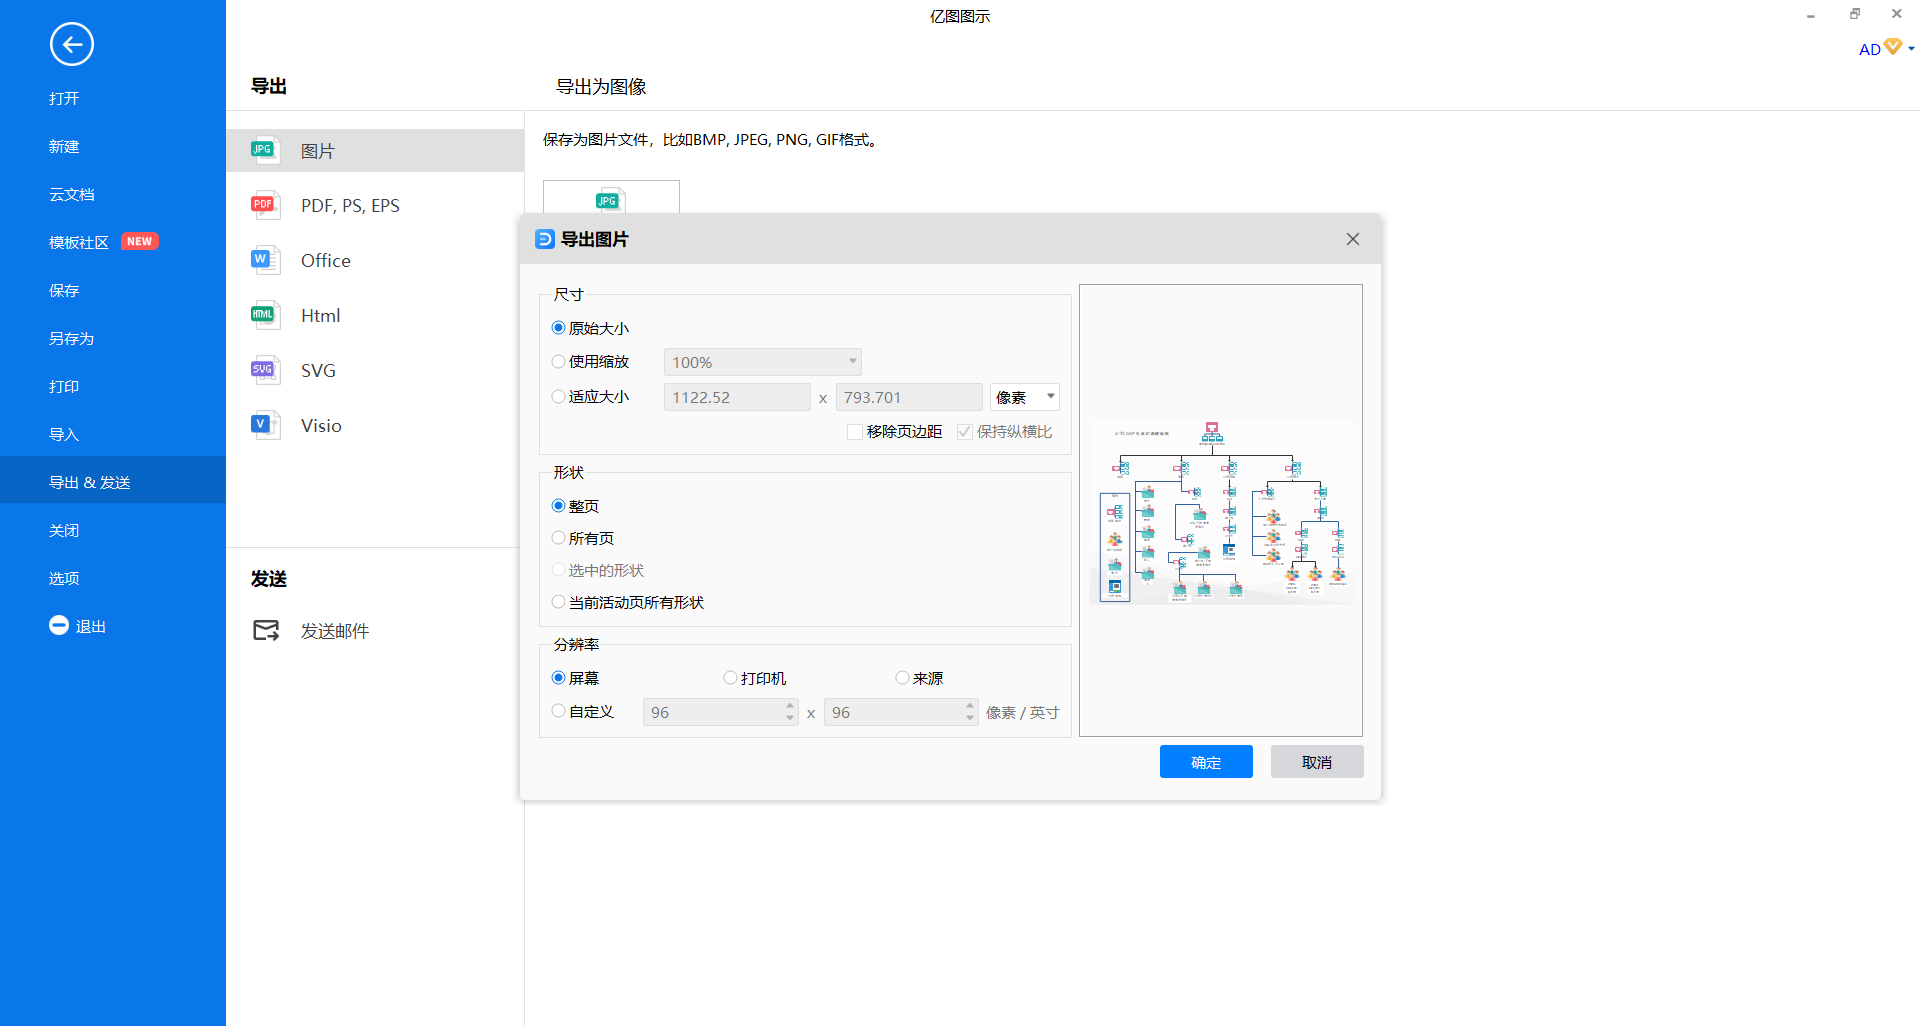Viewport: 1920px width, 1026px height.
Task: Open the 云文档 menu item
Action: [x=72, y=194]
